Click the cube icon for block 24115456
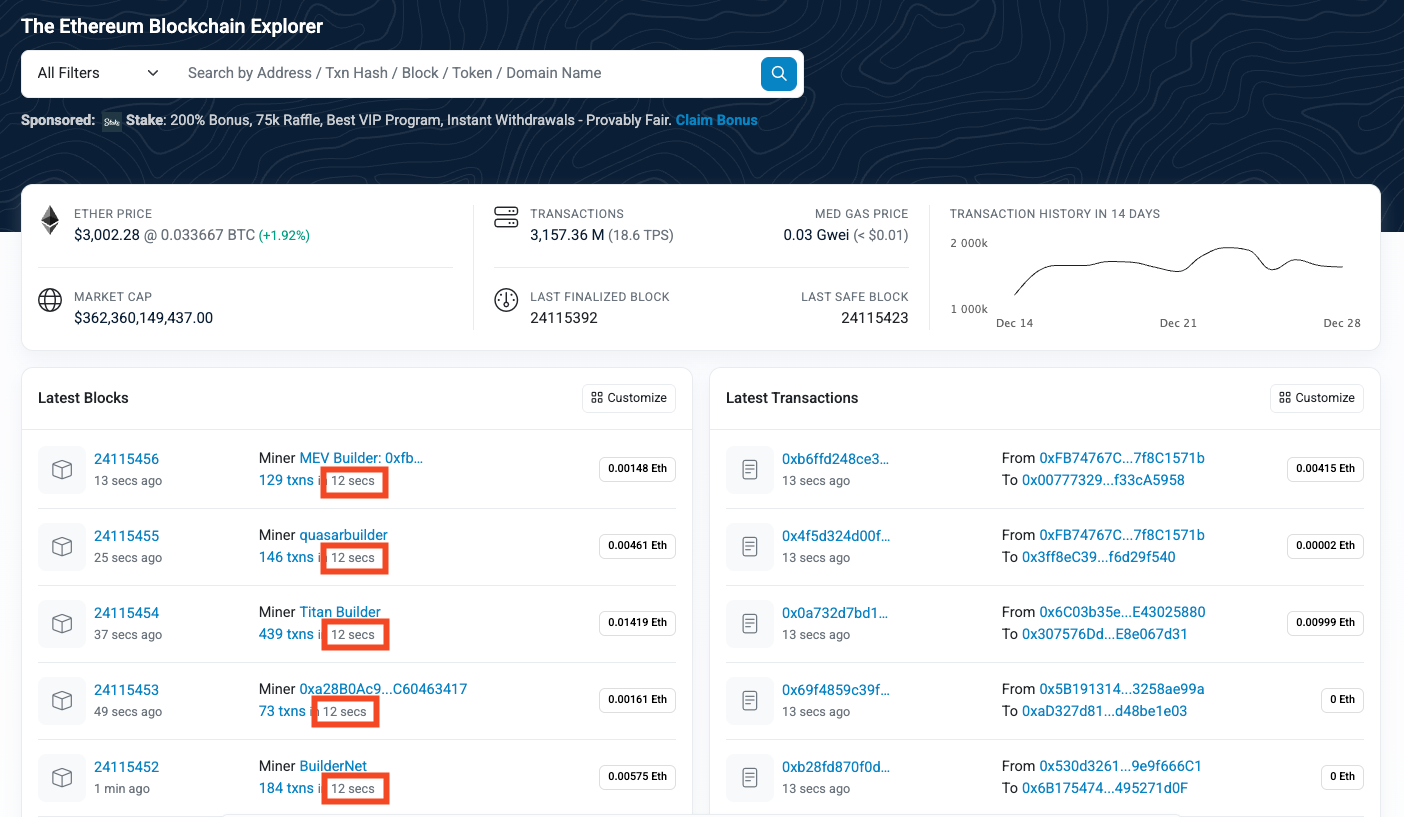 [x=61, y=470]
